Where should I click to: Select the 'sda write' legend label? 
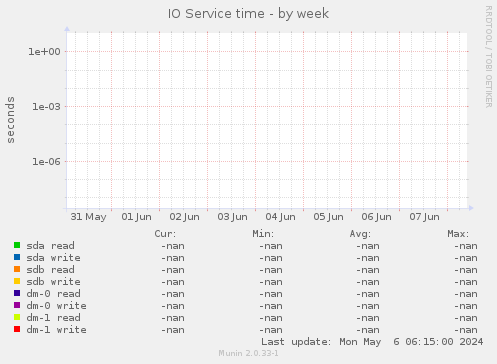click(53, 258)
